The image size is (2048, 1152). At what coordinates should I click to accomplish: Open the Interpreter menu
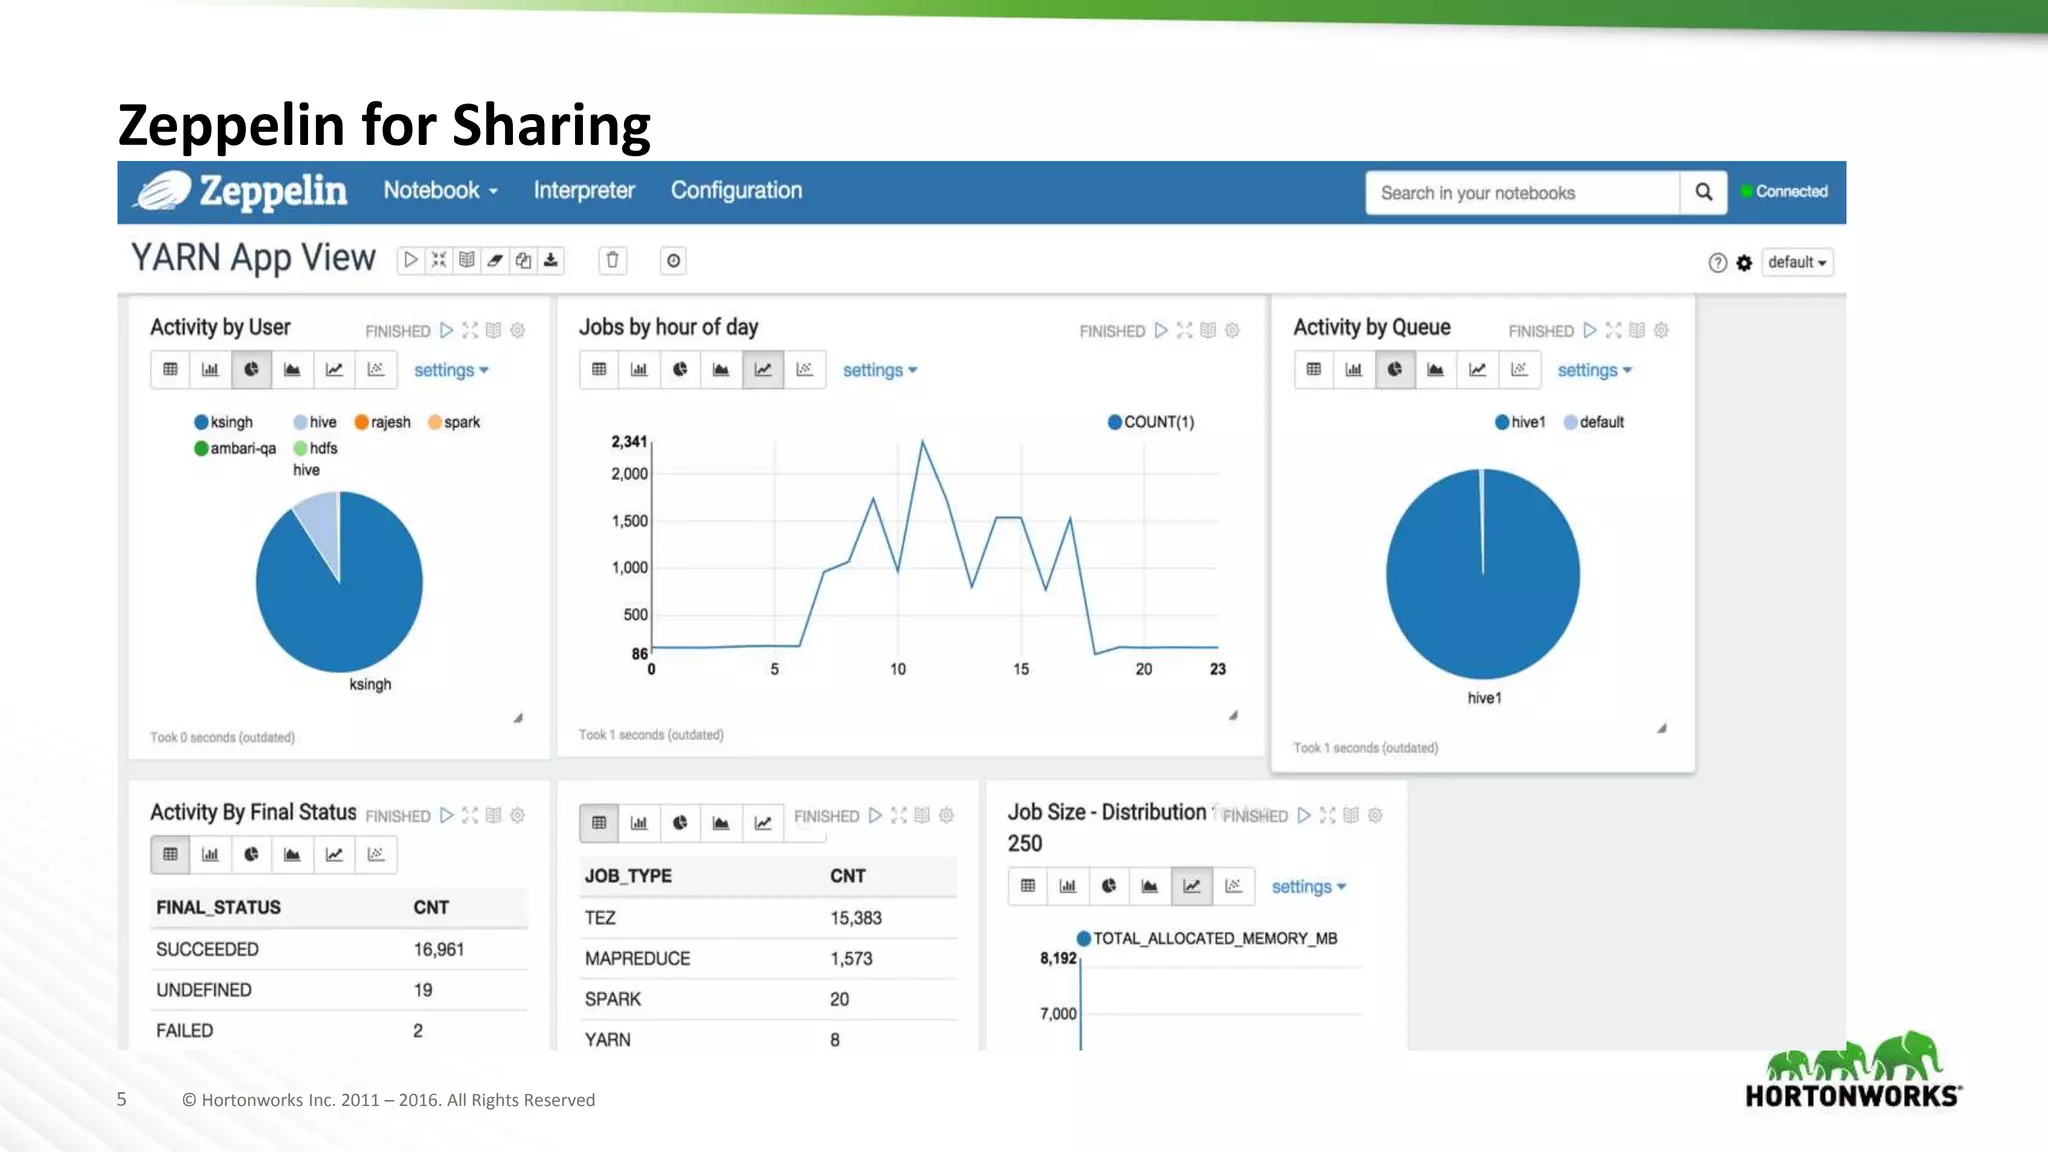[x=584, y=191]
